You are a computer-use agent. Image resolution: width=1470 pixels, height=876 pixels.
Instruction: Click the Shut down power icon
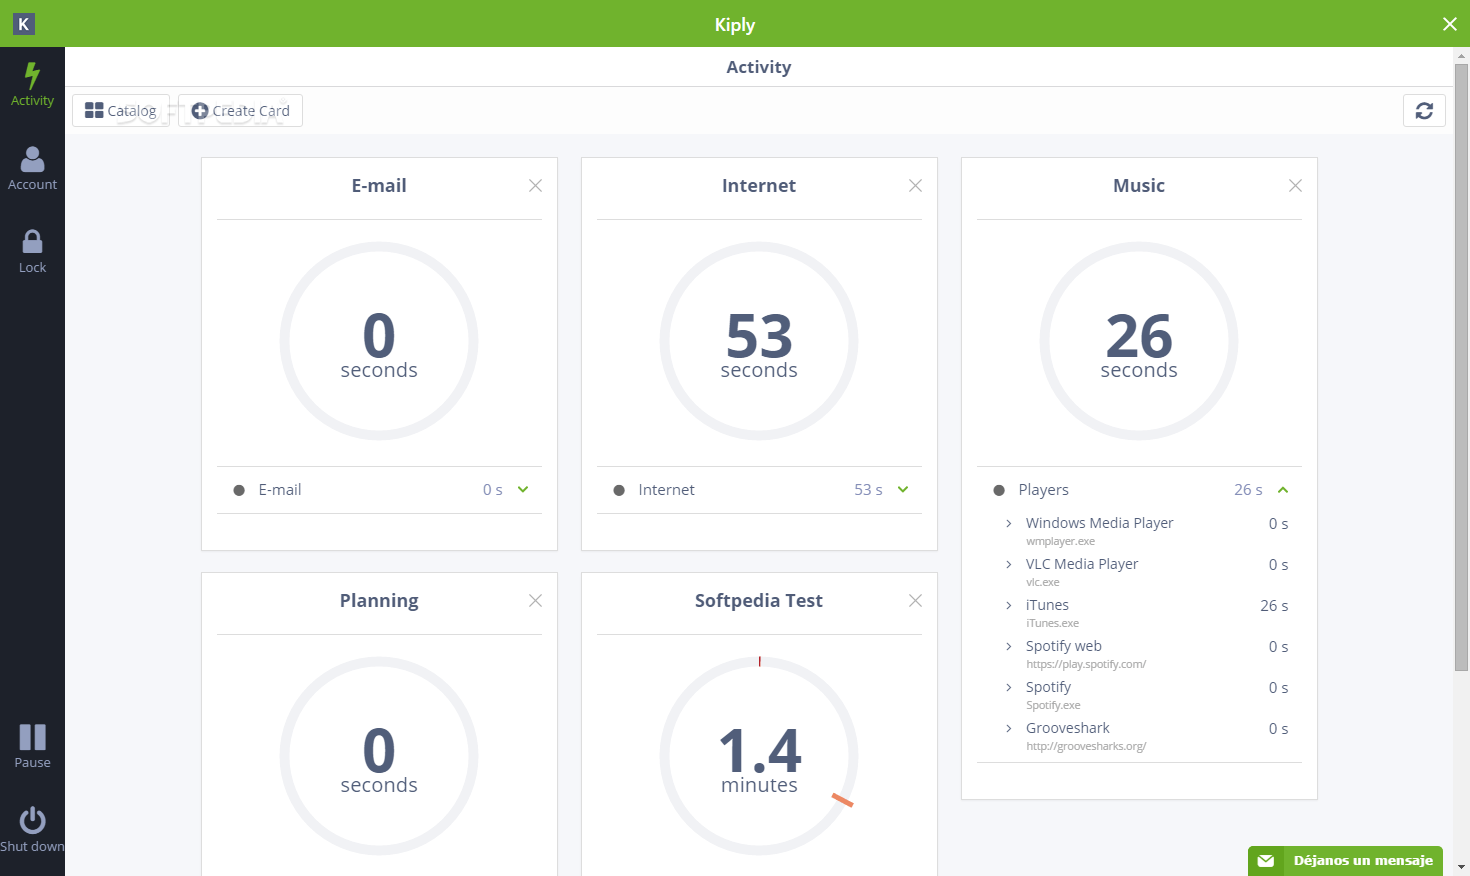pos(32,822)
